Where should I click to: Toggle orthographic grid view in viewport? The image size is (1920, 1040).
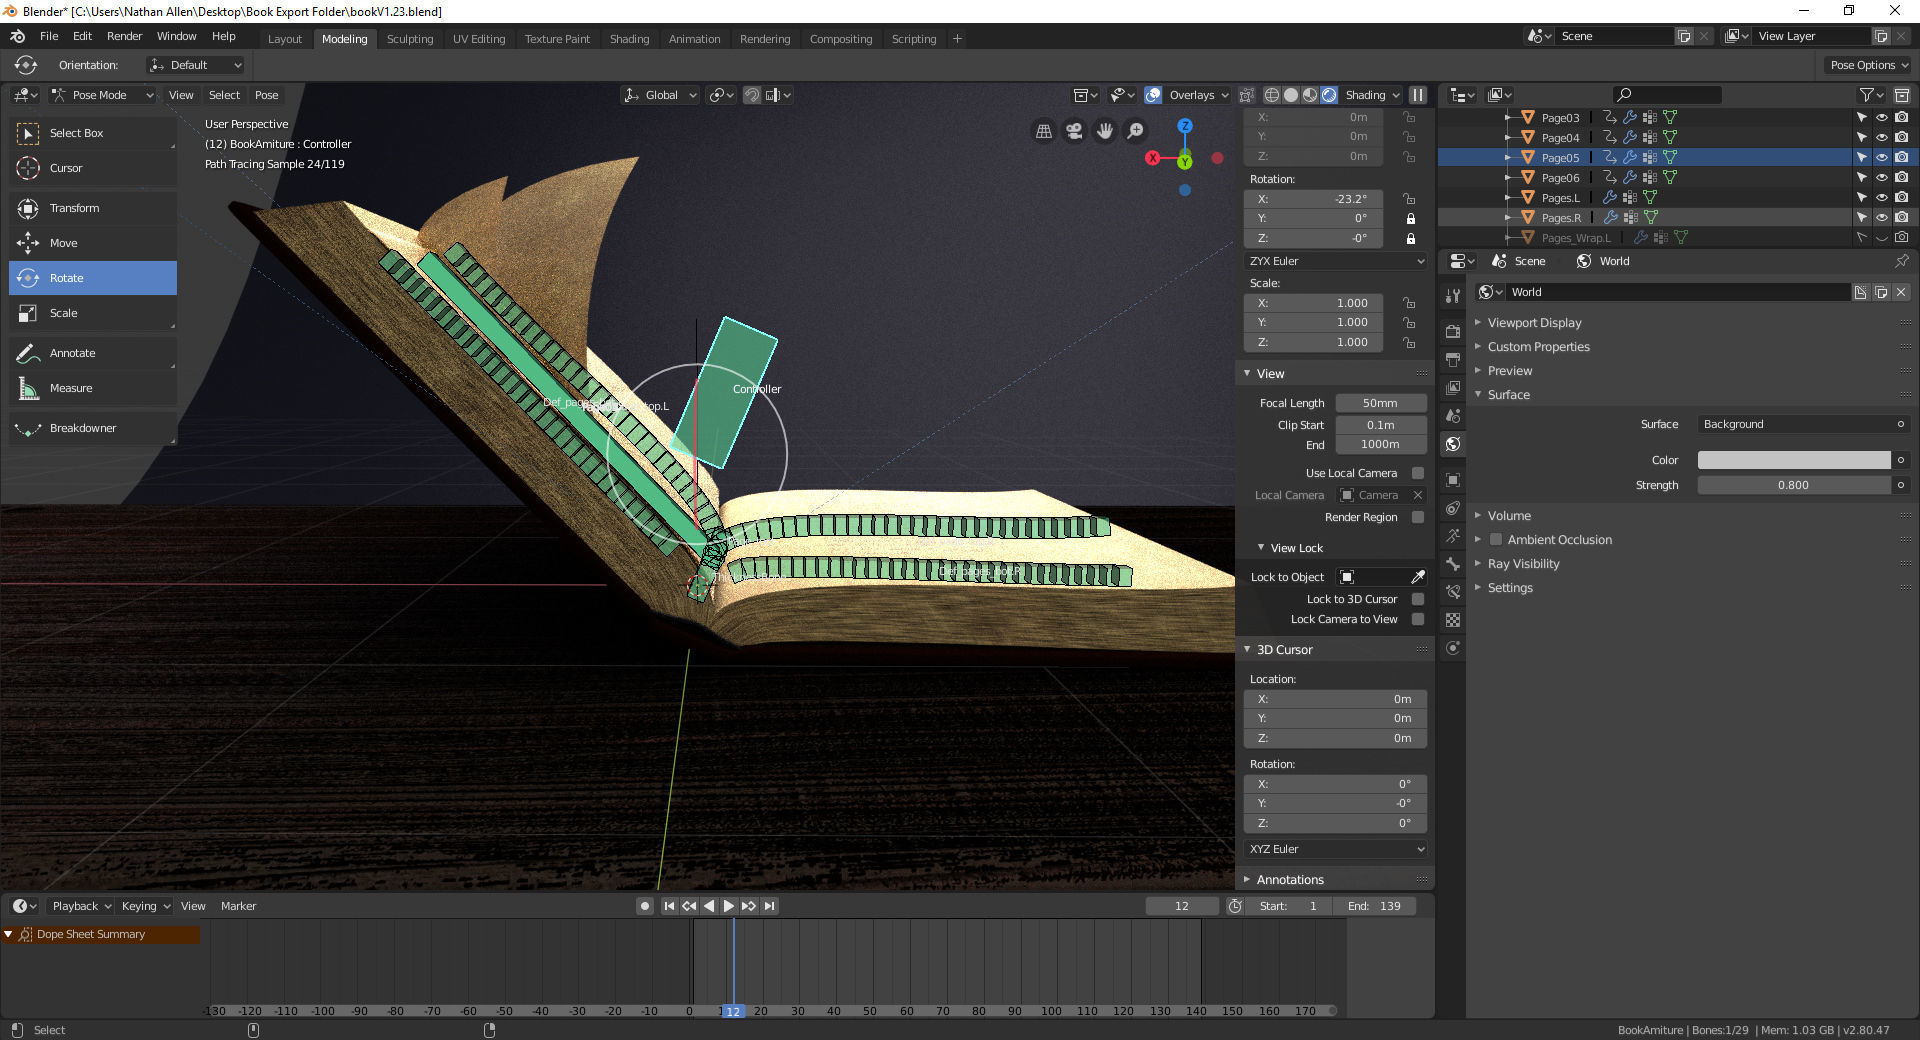1043,131
